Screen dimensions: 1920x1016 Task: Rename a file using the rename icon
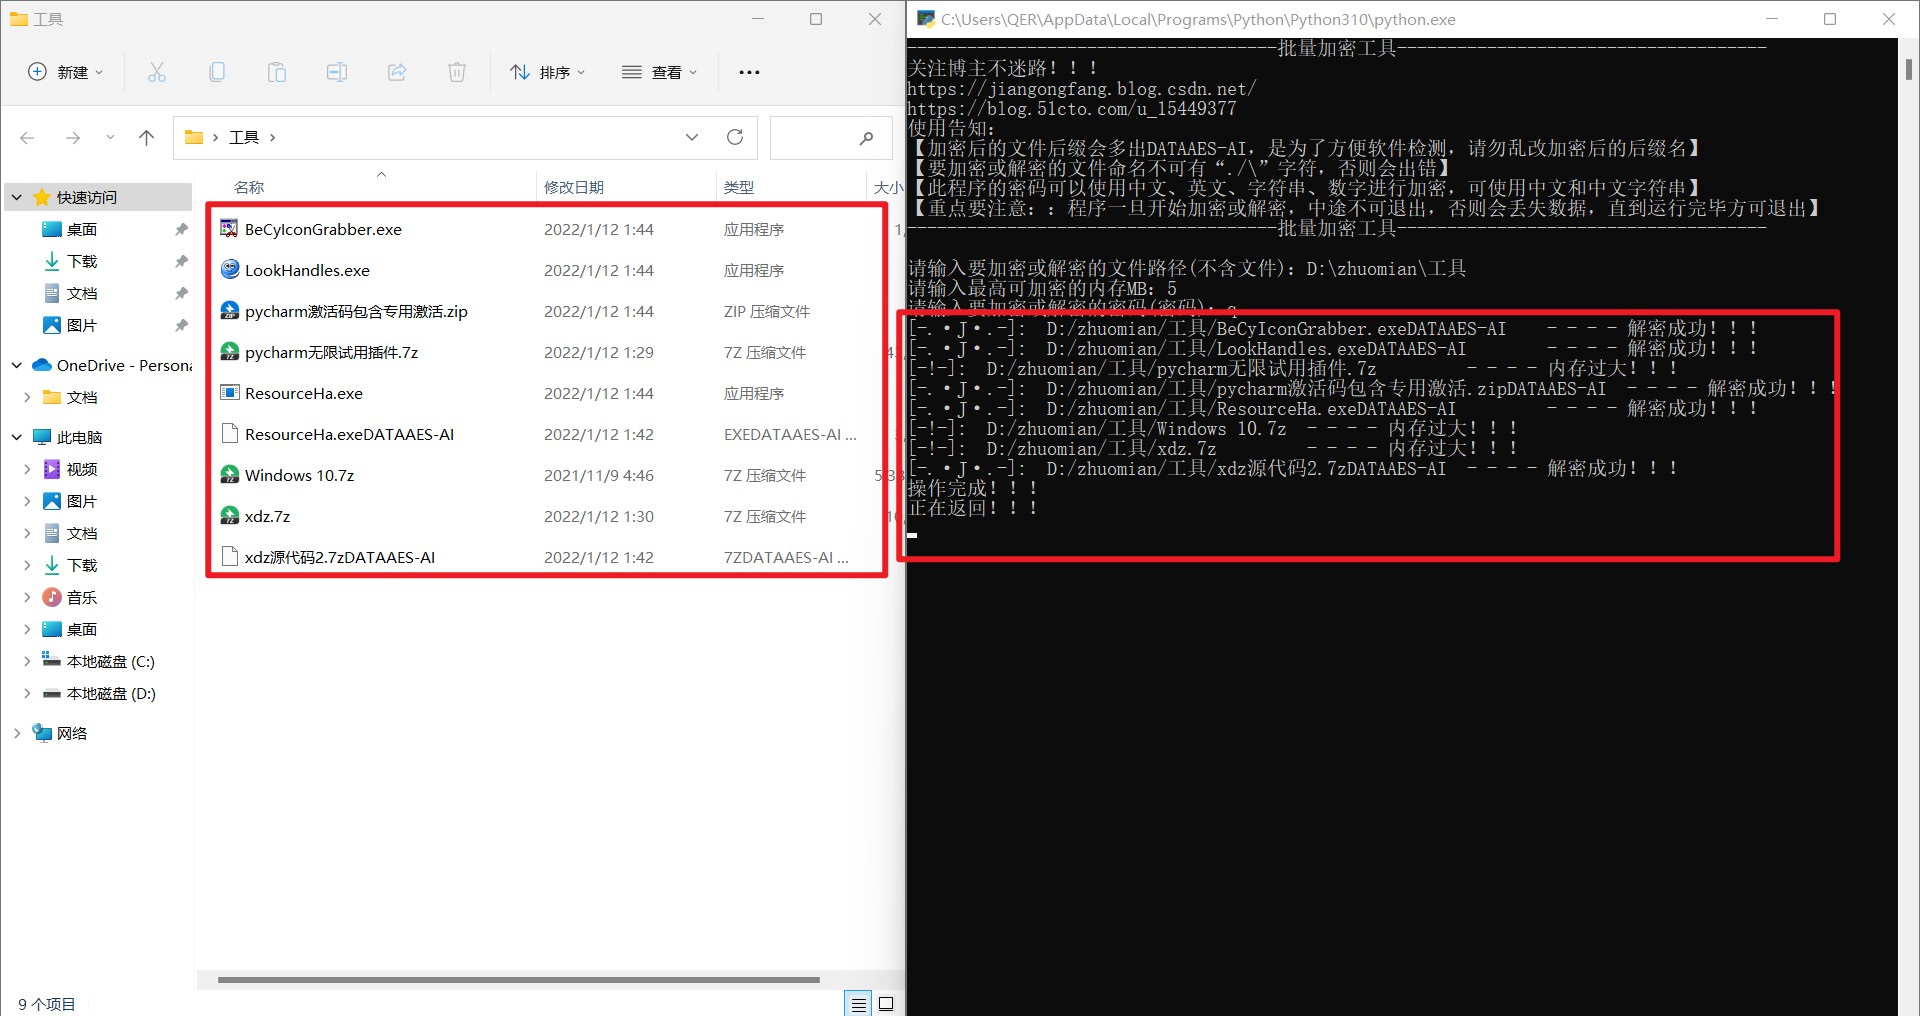point(337,71)
